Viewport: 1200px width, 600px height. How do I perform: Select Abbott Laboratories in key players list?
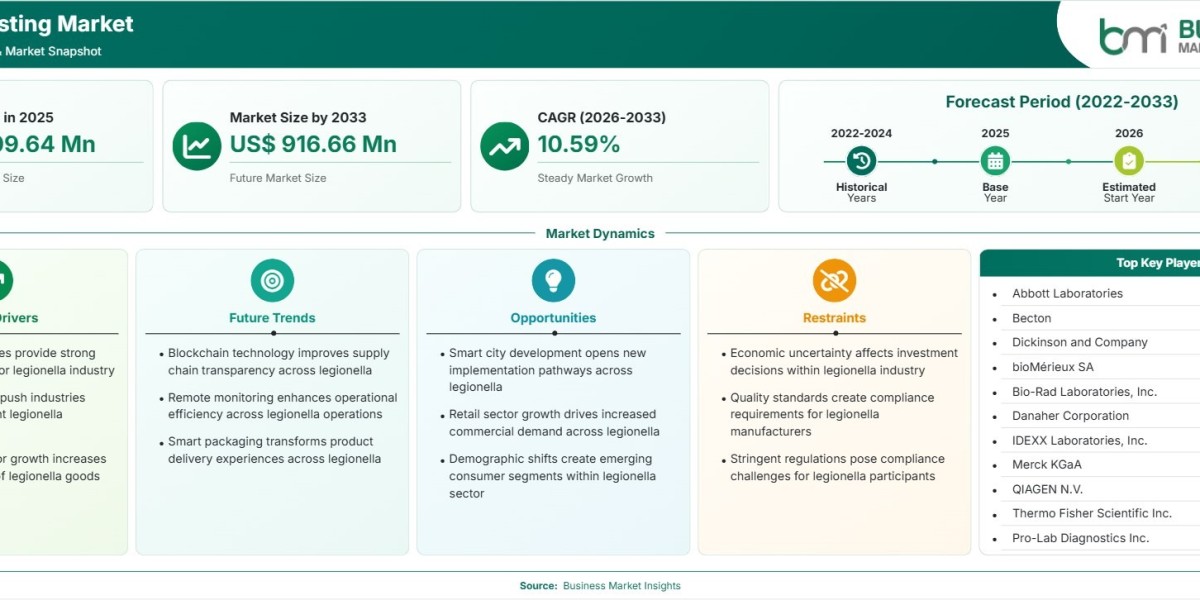[x=1067, y=293]
